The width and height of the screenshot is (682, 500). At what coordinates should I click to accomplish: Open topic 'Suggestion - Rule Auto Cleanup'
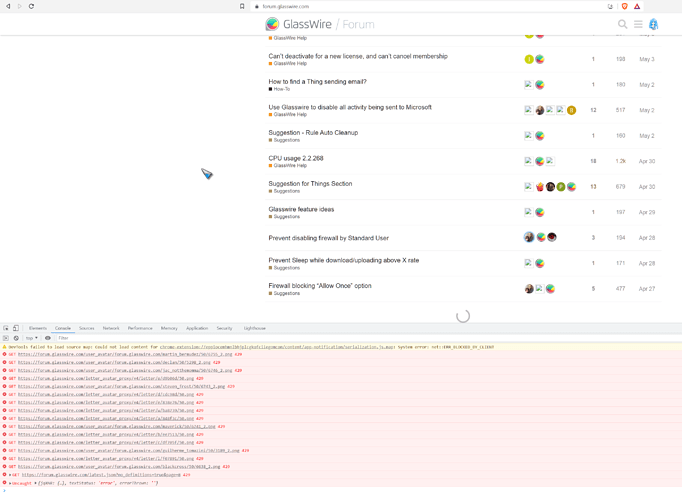tap(313, 133)
